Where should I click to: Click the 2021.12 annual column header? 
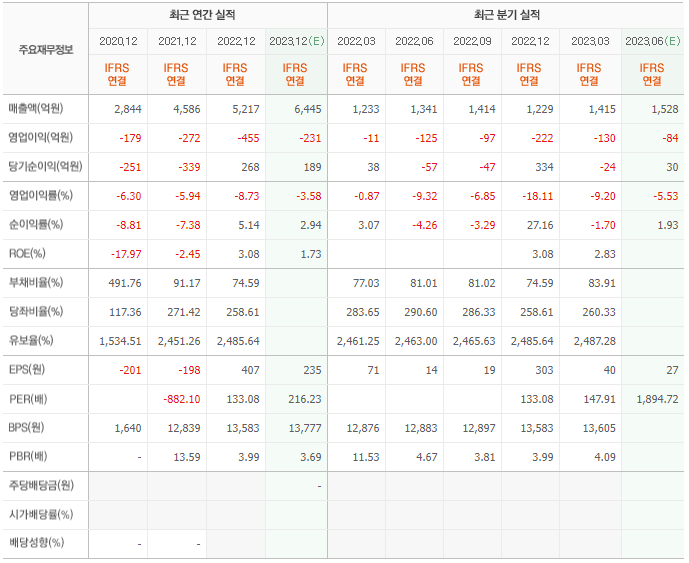[x=177, y=41]
